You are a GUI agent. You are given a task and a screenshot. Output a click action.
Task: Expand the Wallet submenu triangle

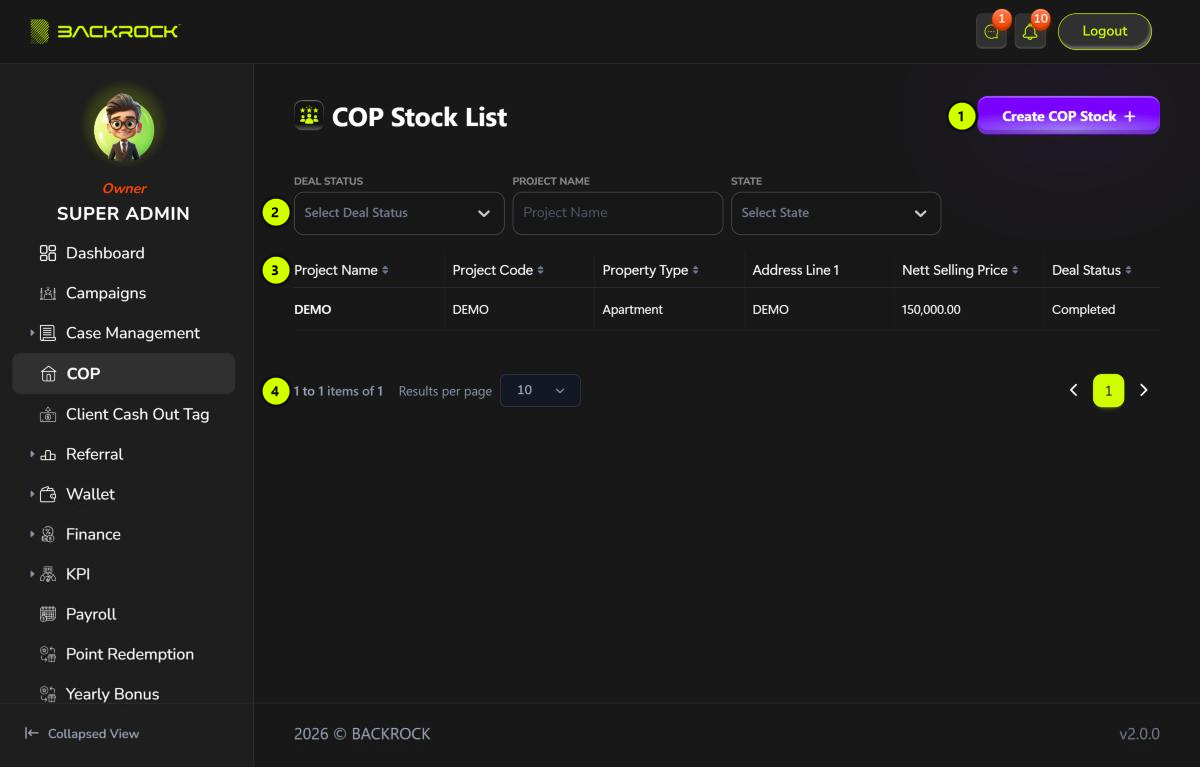[32, 494]
